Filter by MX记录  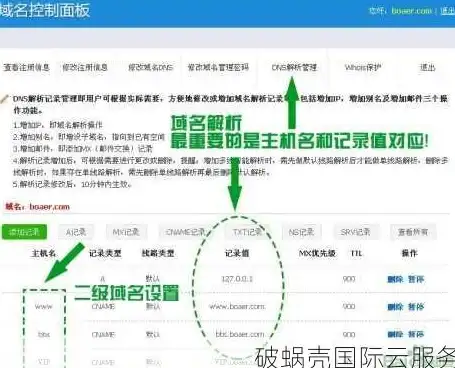126,232
